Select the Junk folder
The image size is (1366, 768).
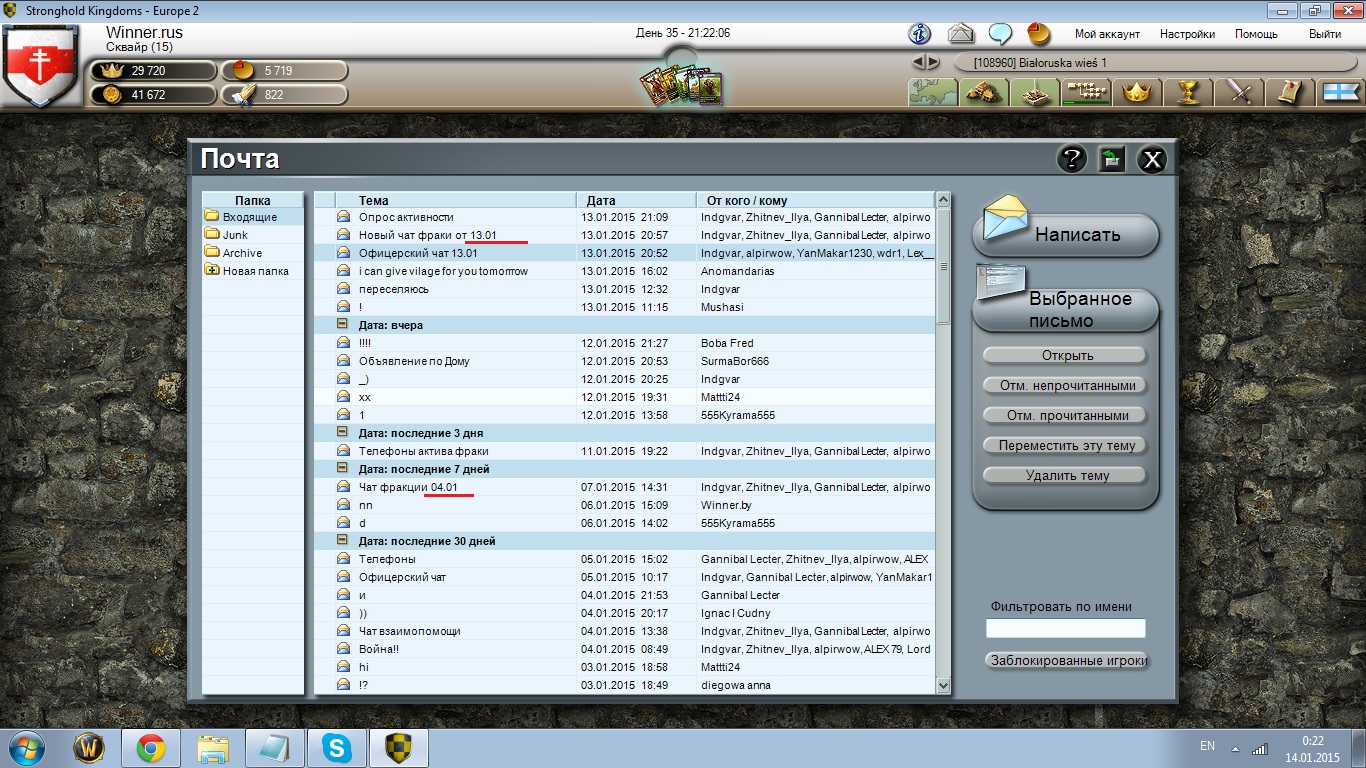point(253,235)
